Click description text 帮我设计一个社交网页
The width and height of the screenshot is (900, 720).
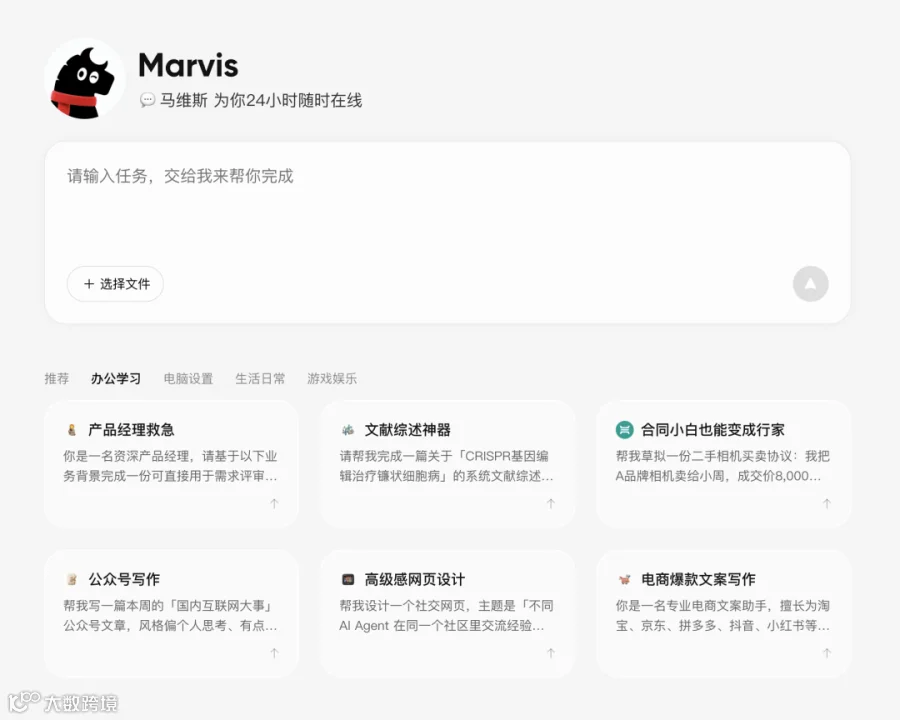446,616
